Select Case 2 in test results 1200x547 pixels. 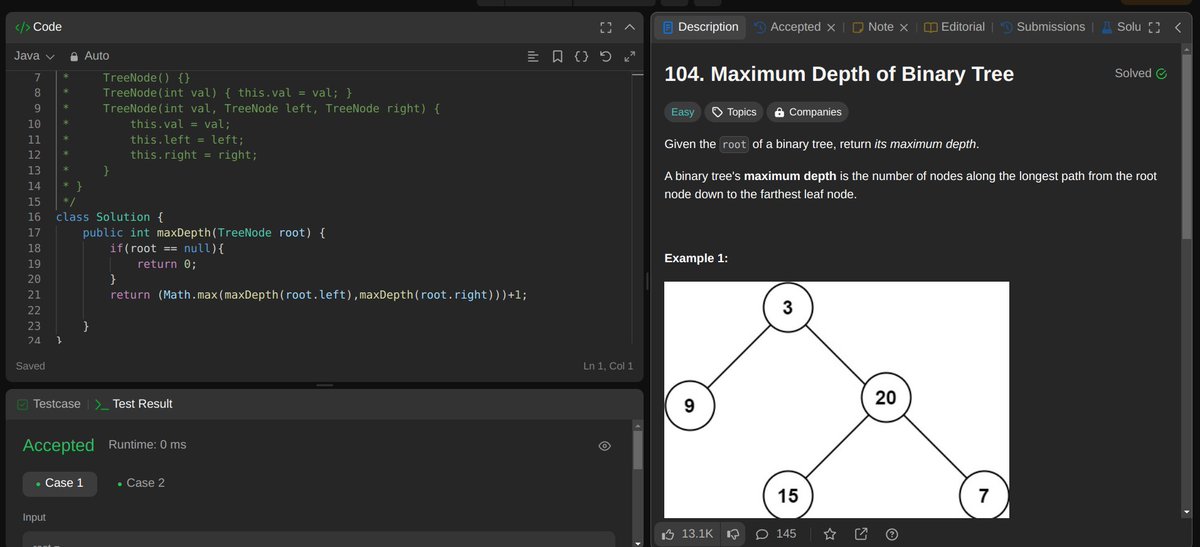point(141,483)
